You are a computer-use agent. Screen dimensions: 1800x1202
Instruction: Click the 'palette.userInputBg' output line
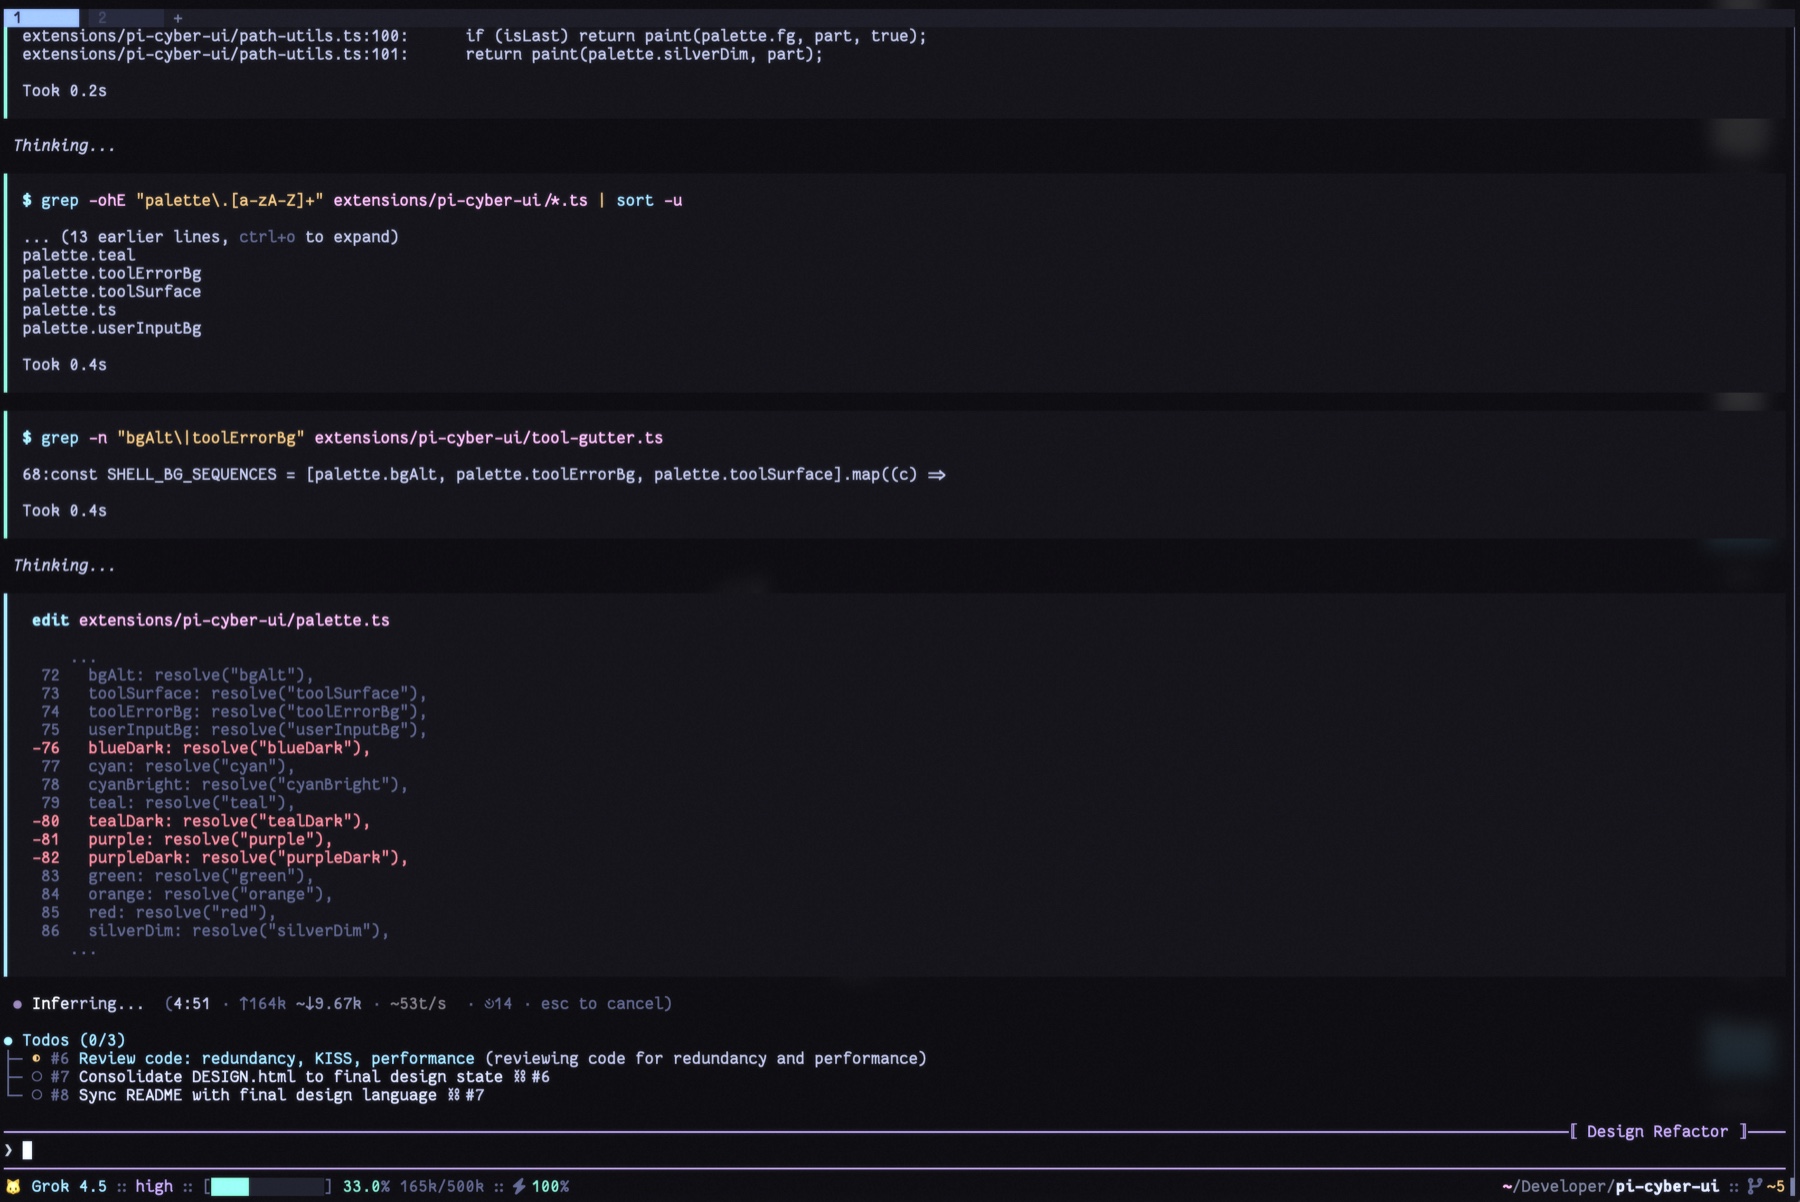tap(111, 328)
